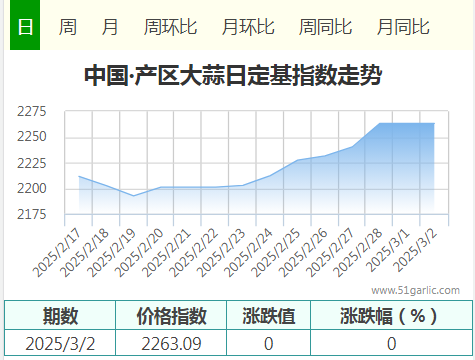Click the 2025/2/19 x-axis date label
Viewport: 475px width, 360px height.
click(x=113, y=253)
